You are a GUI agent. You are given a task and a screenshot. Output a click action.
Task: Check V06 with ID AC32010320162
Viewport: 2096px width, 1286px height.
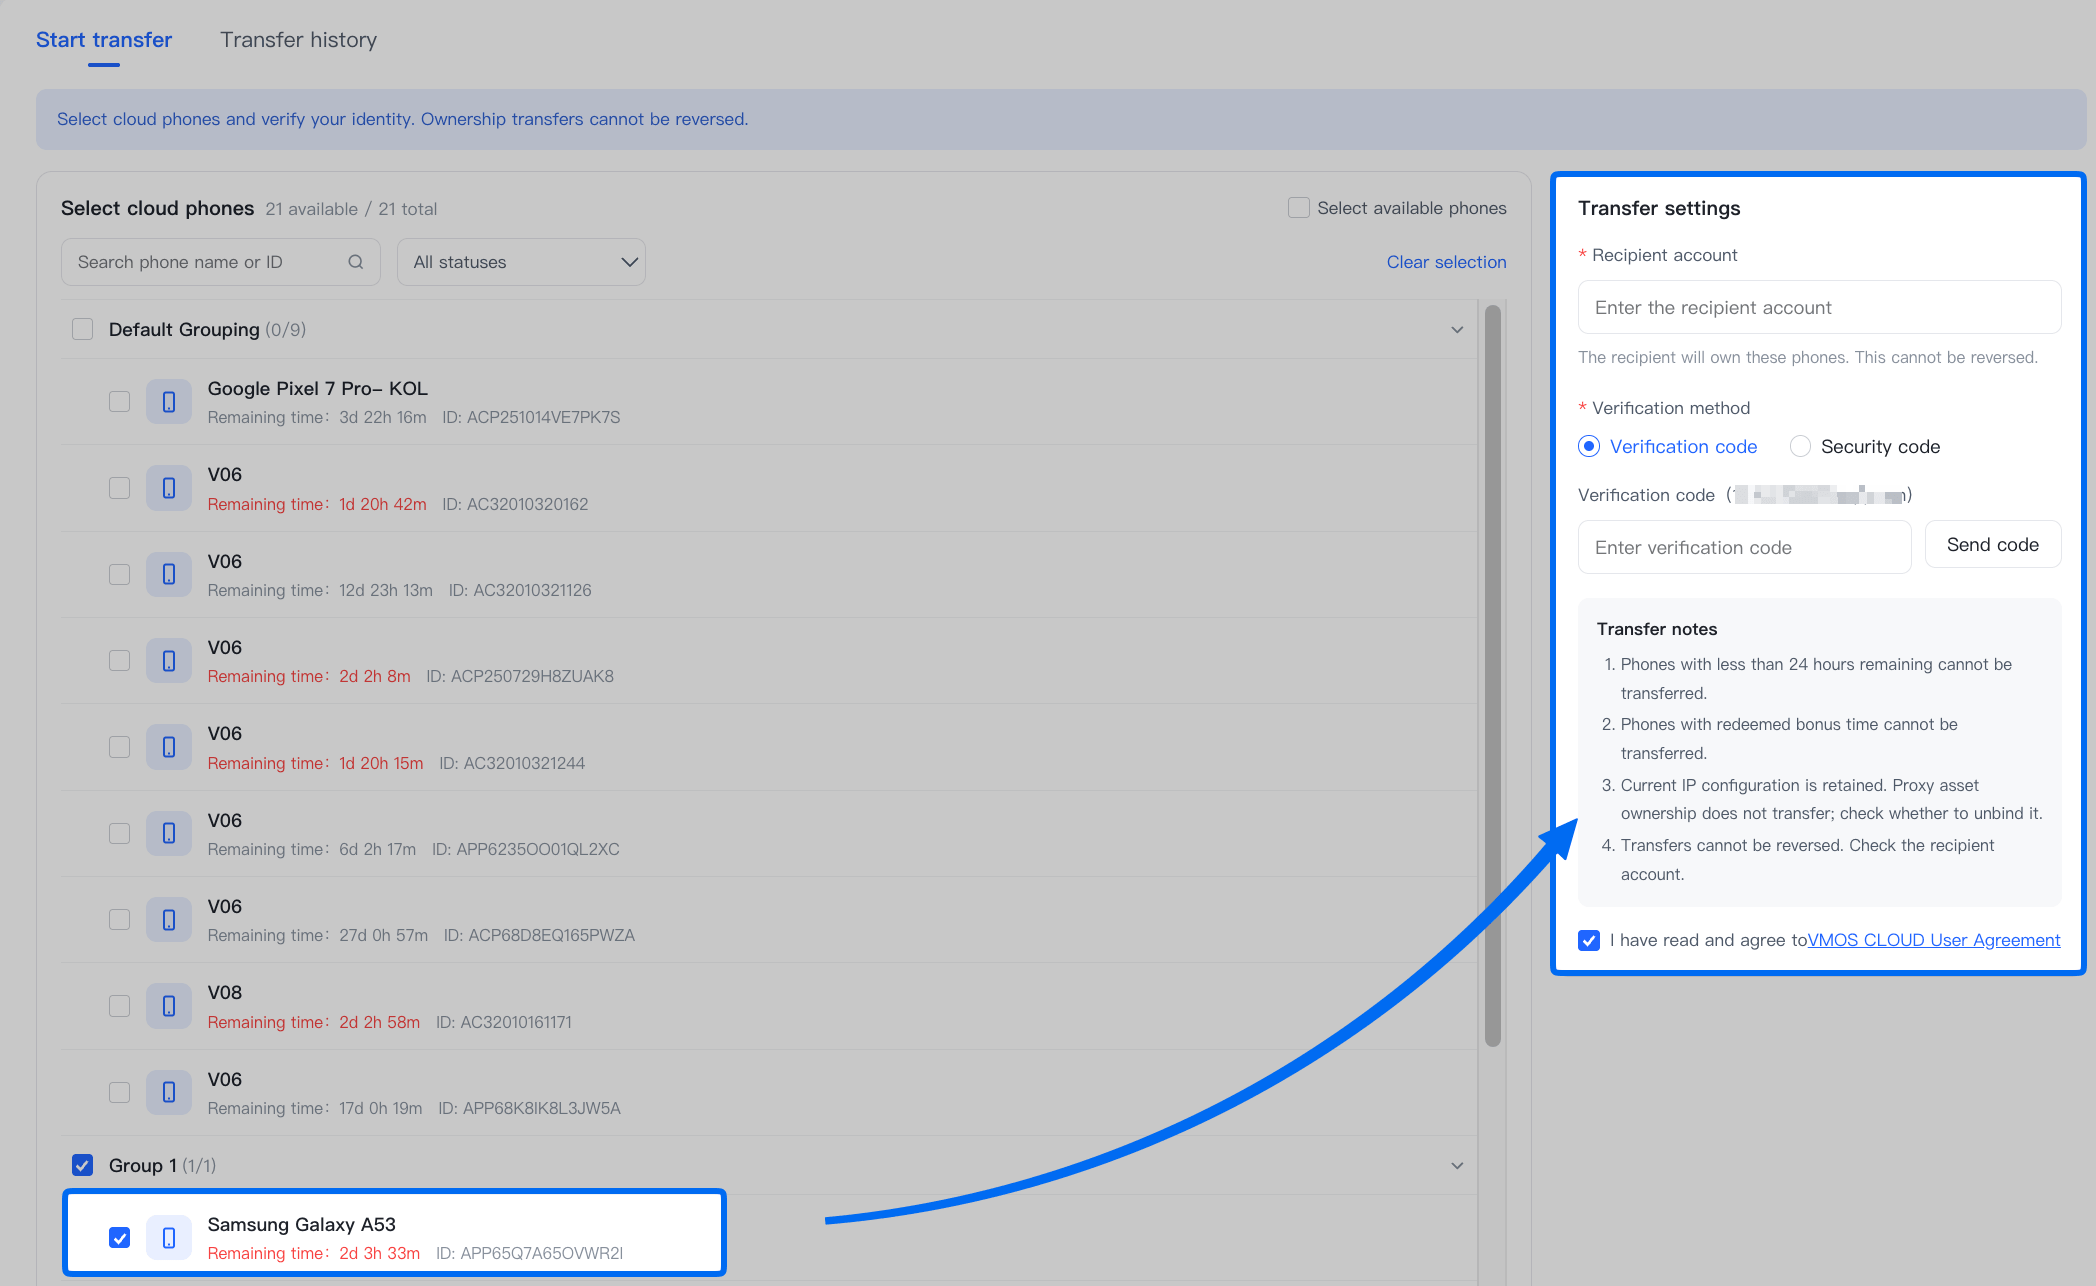click(120, 488)
